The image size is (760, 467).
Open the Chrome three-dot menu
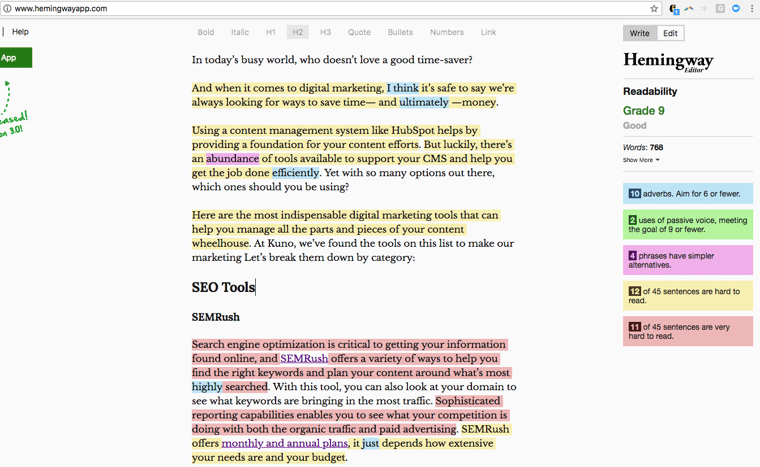pyautogui.click(x=752, y=8)
